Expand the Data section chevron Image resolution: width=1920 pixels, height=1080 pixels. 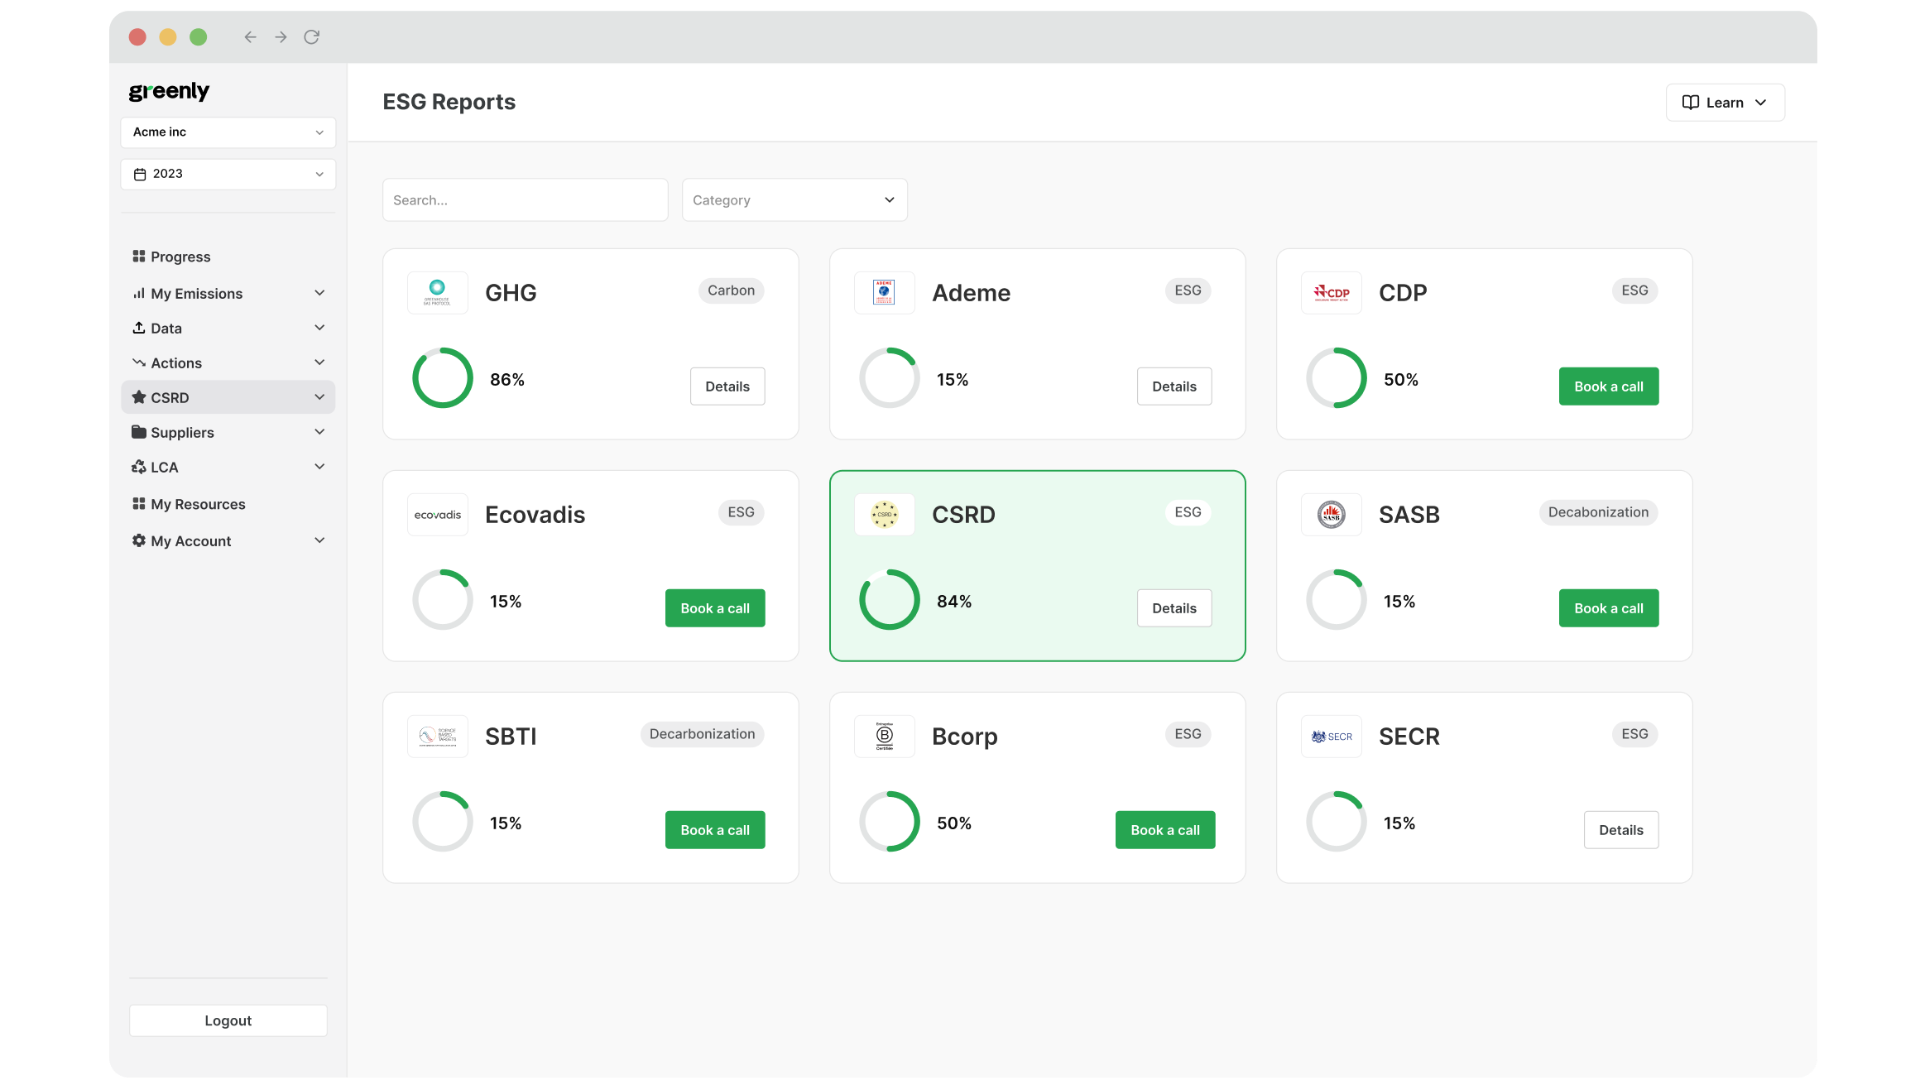click(319, 327)
